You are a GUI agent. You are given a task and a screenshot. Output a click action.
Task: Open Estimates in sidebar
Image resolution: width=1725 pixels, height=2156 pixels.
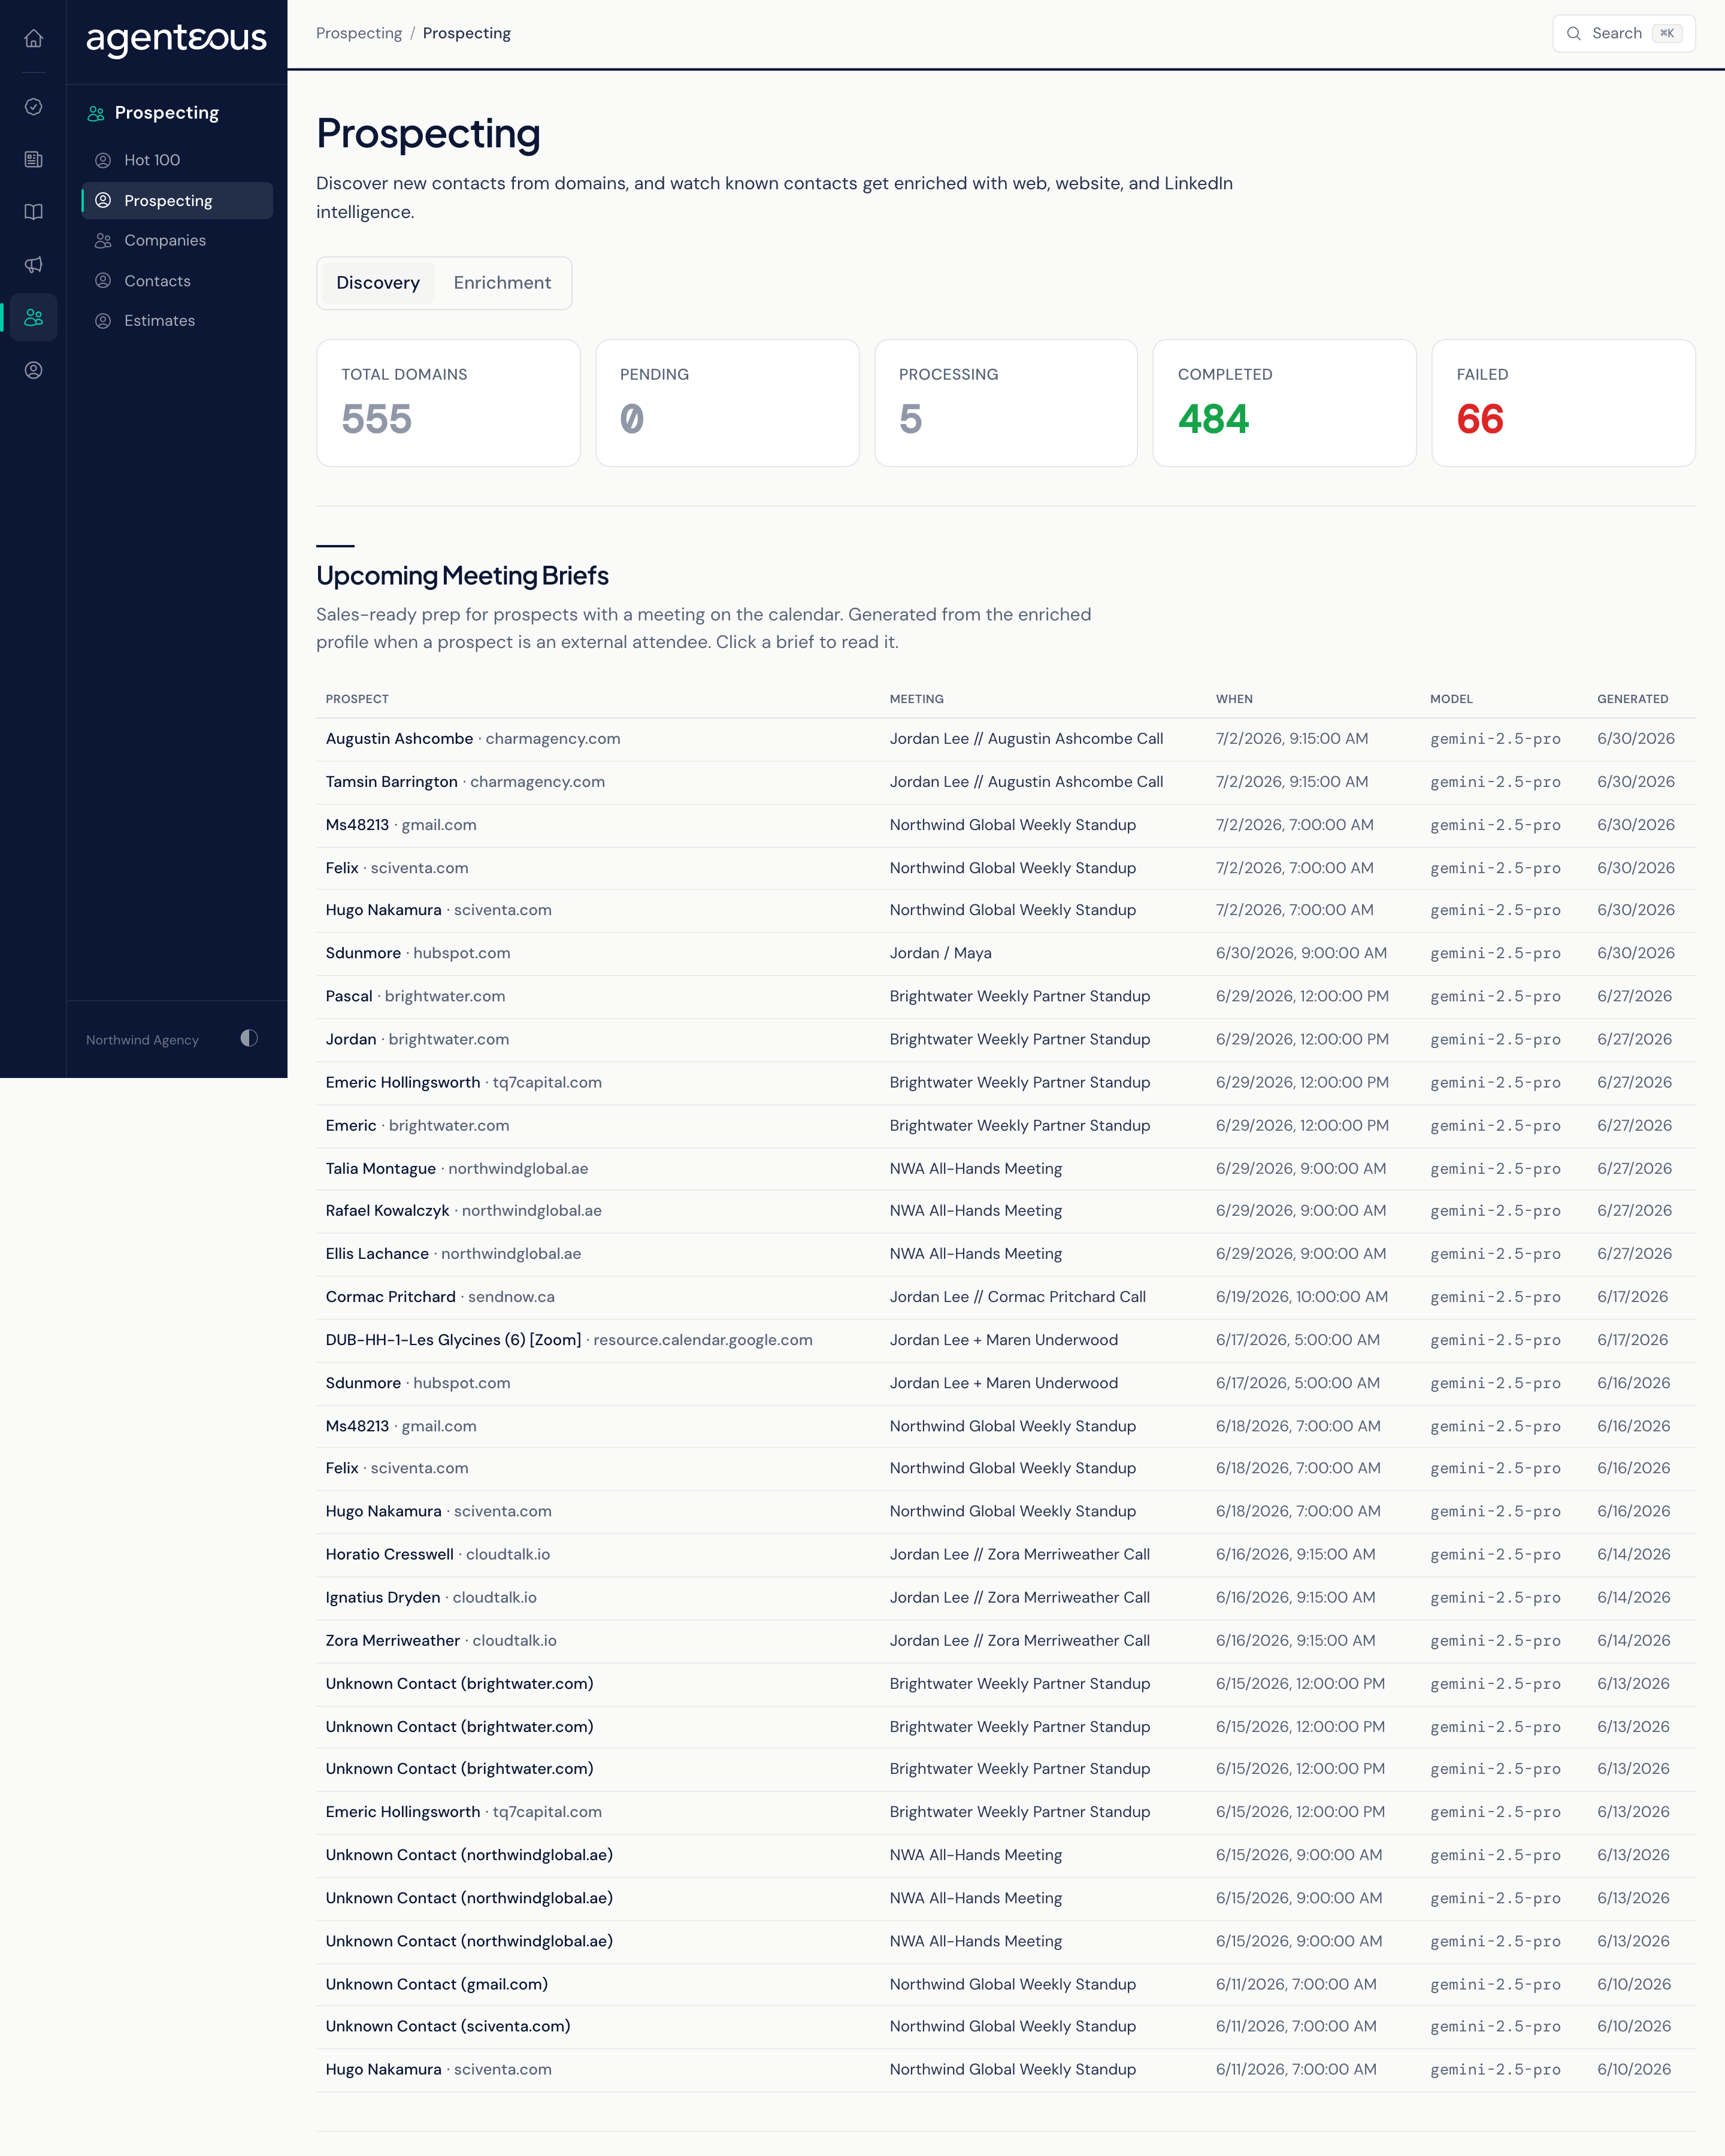(x=177, y=321)
